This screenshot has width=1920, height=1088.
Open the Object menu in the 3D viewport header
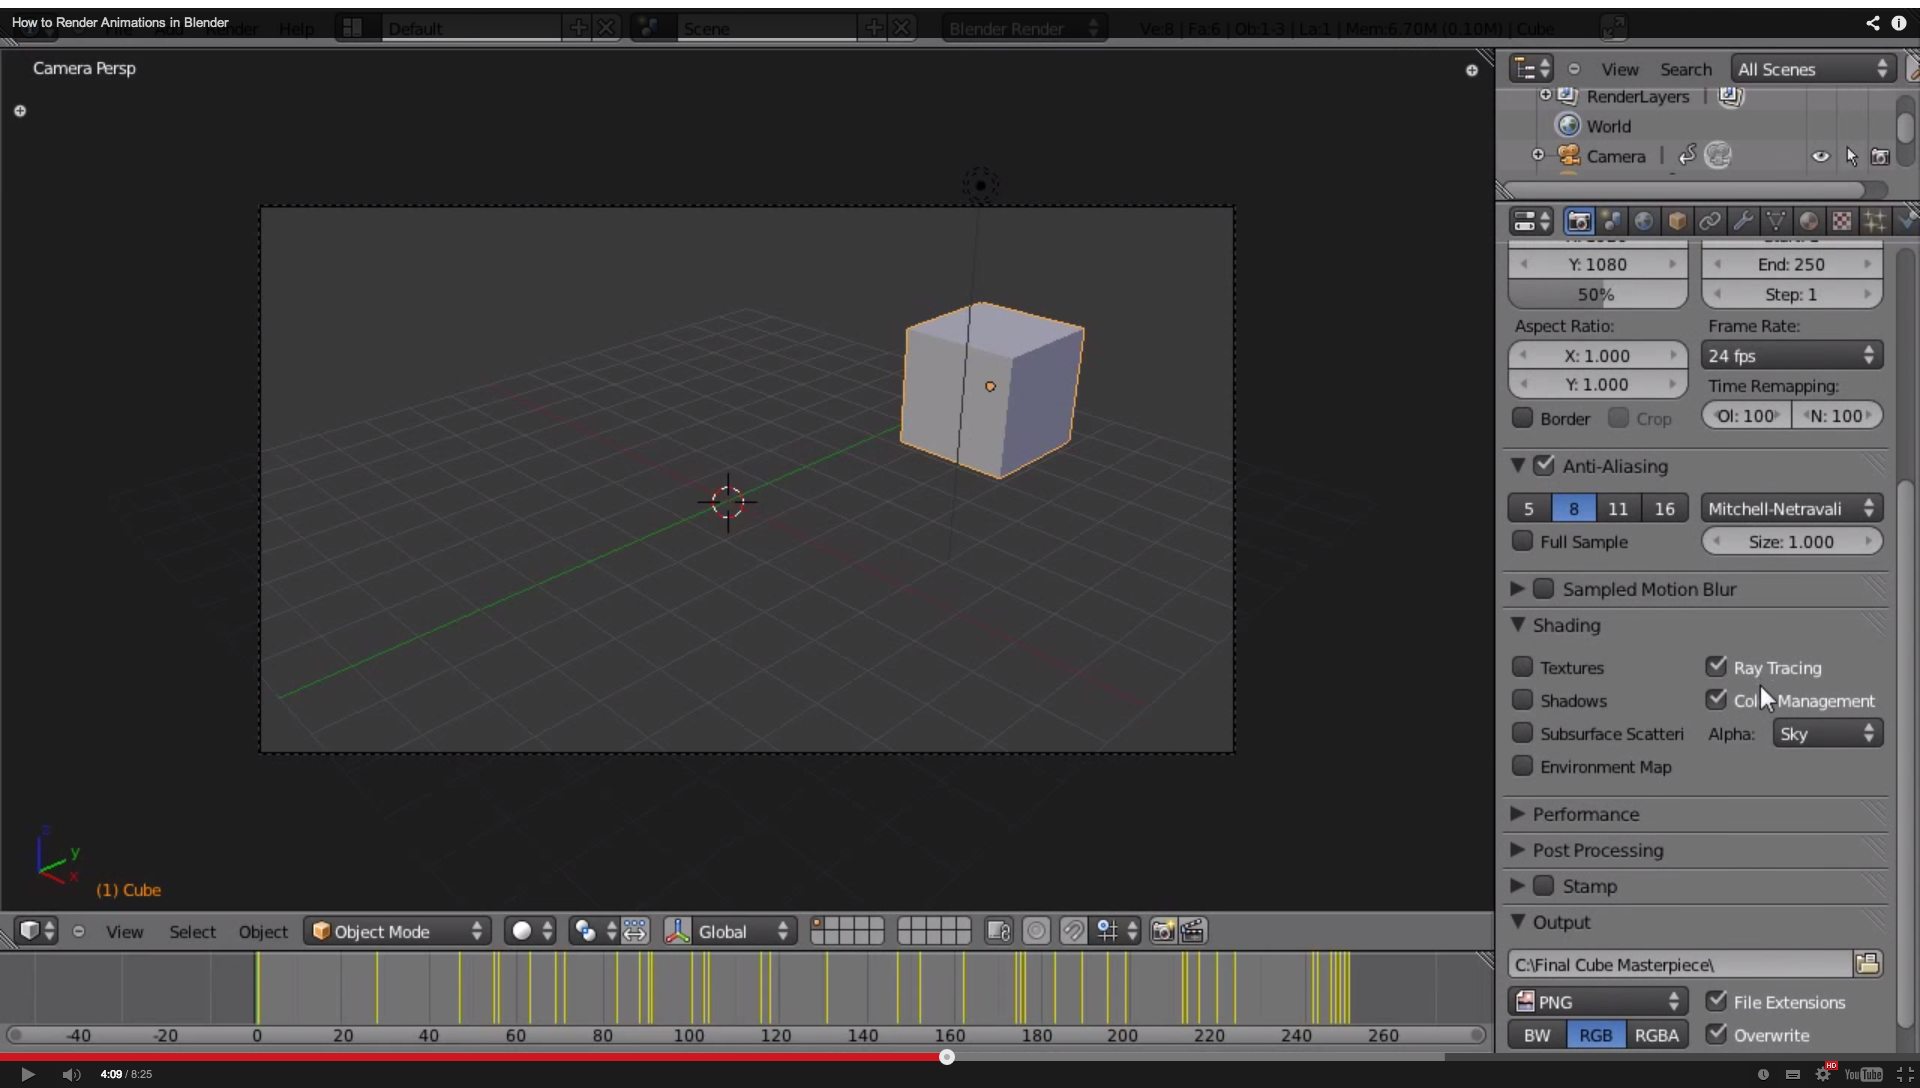click(262, 930)
